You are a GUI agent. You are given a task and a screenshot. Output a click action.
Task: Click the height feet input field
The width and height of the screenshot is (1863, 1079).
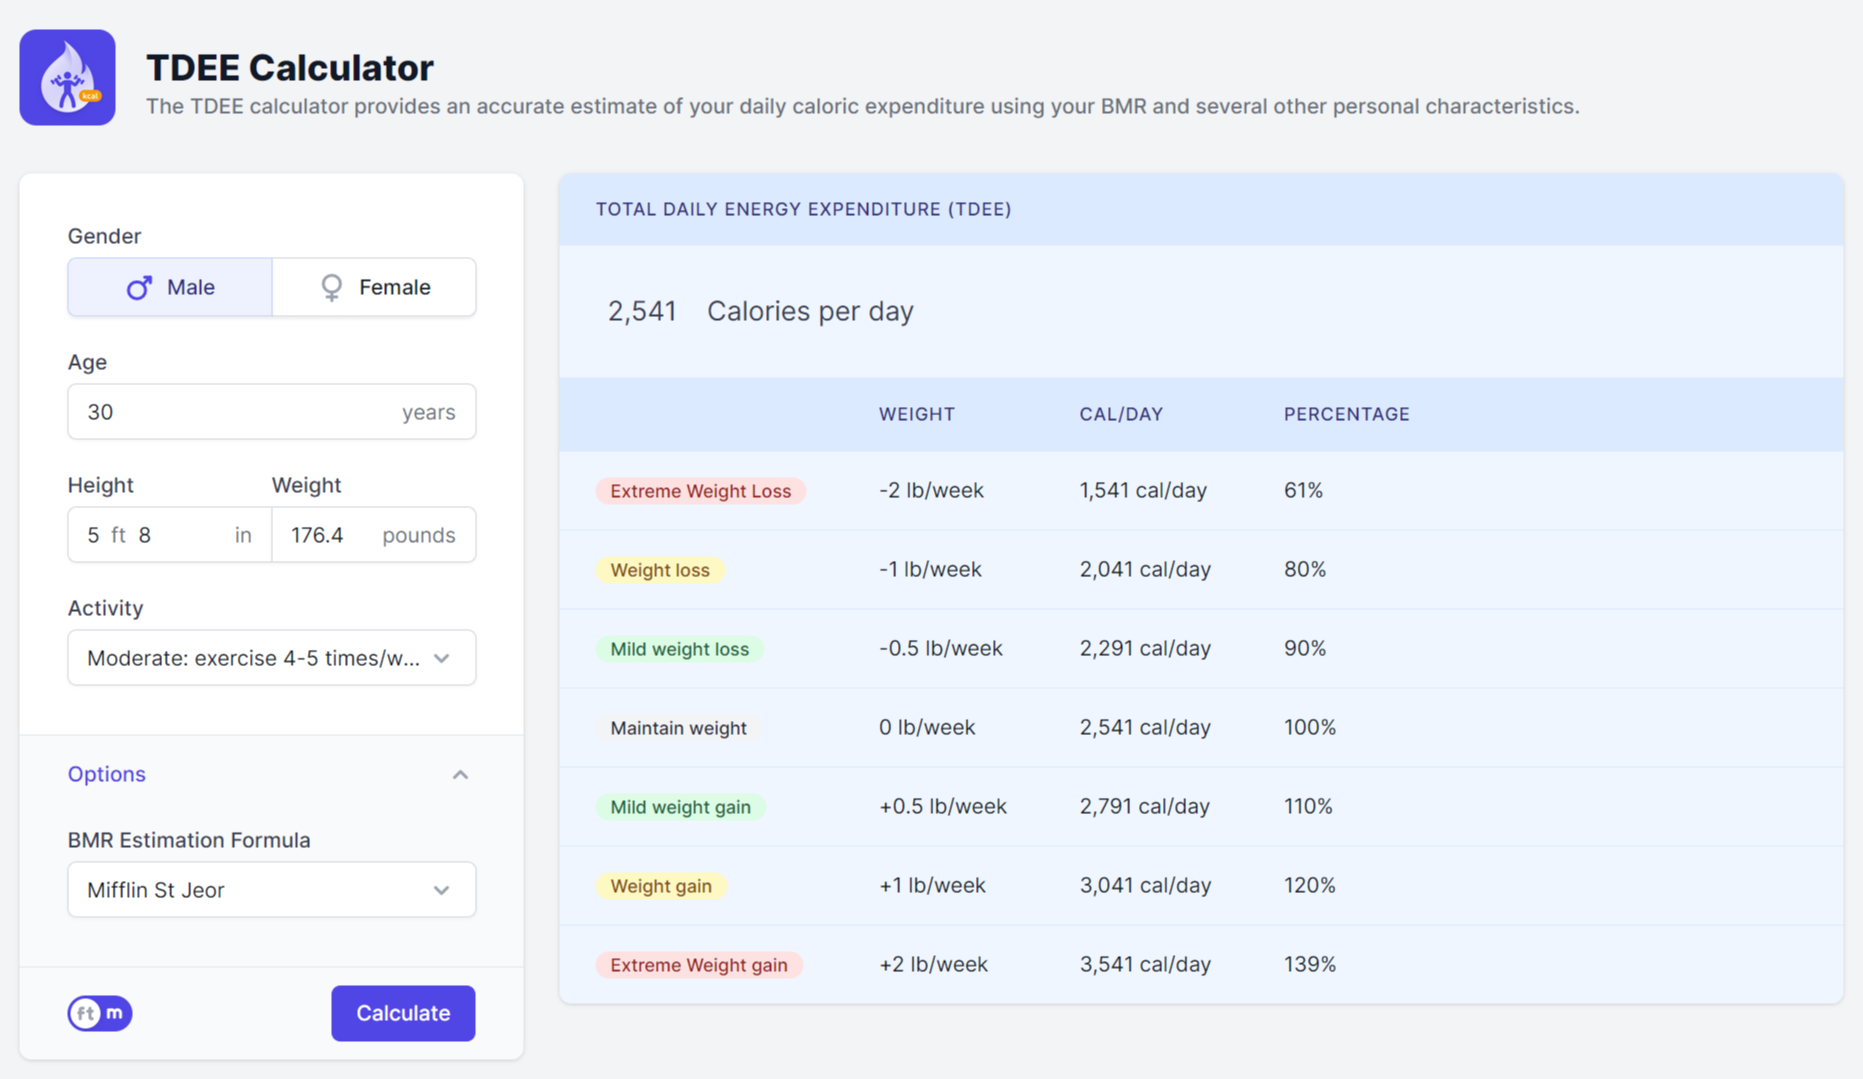tap(94, 536)
